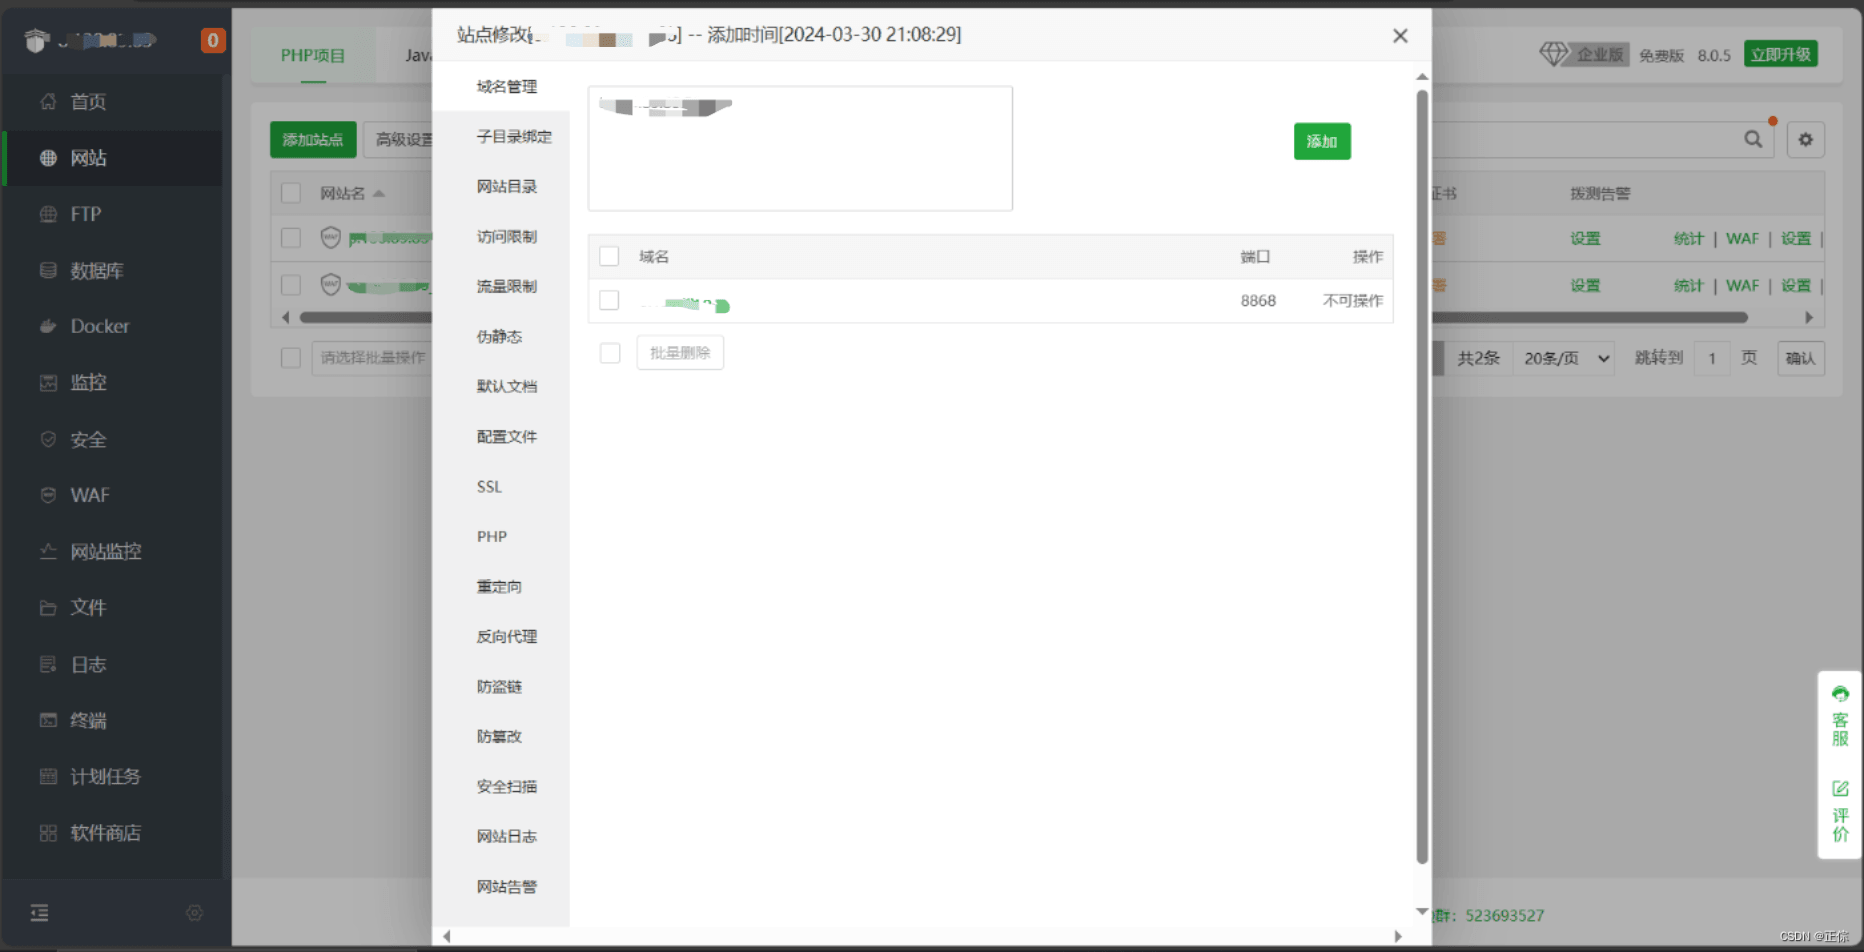Image resolution: width=1864 pixels, height=952 pixels.
Task: Click the 客服 customer service icon
Action: tap(1840, 694)
